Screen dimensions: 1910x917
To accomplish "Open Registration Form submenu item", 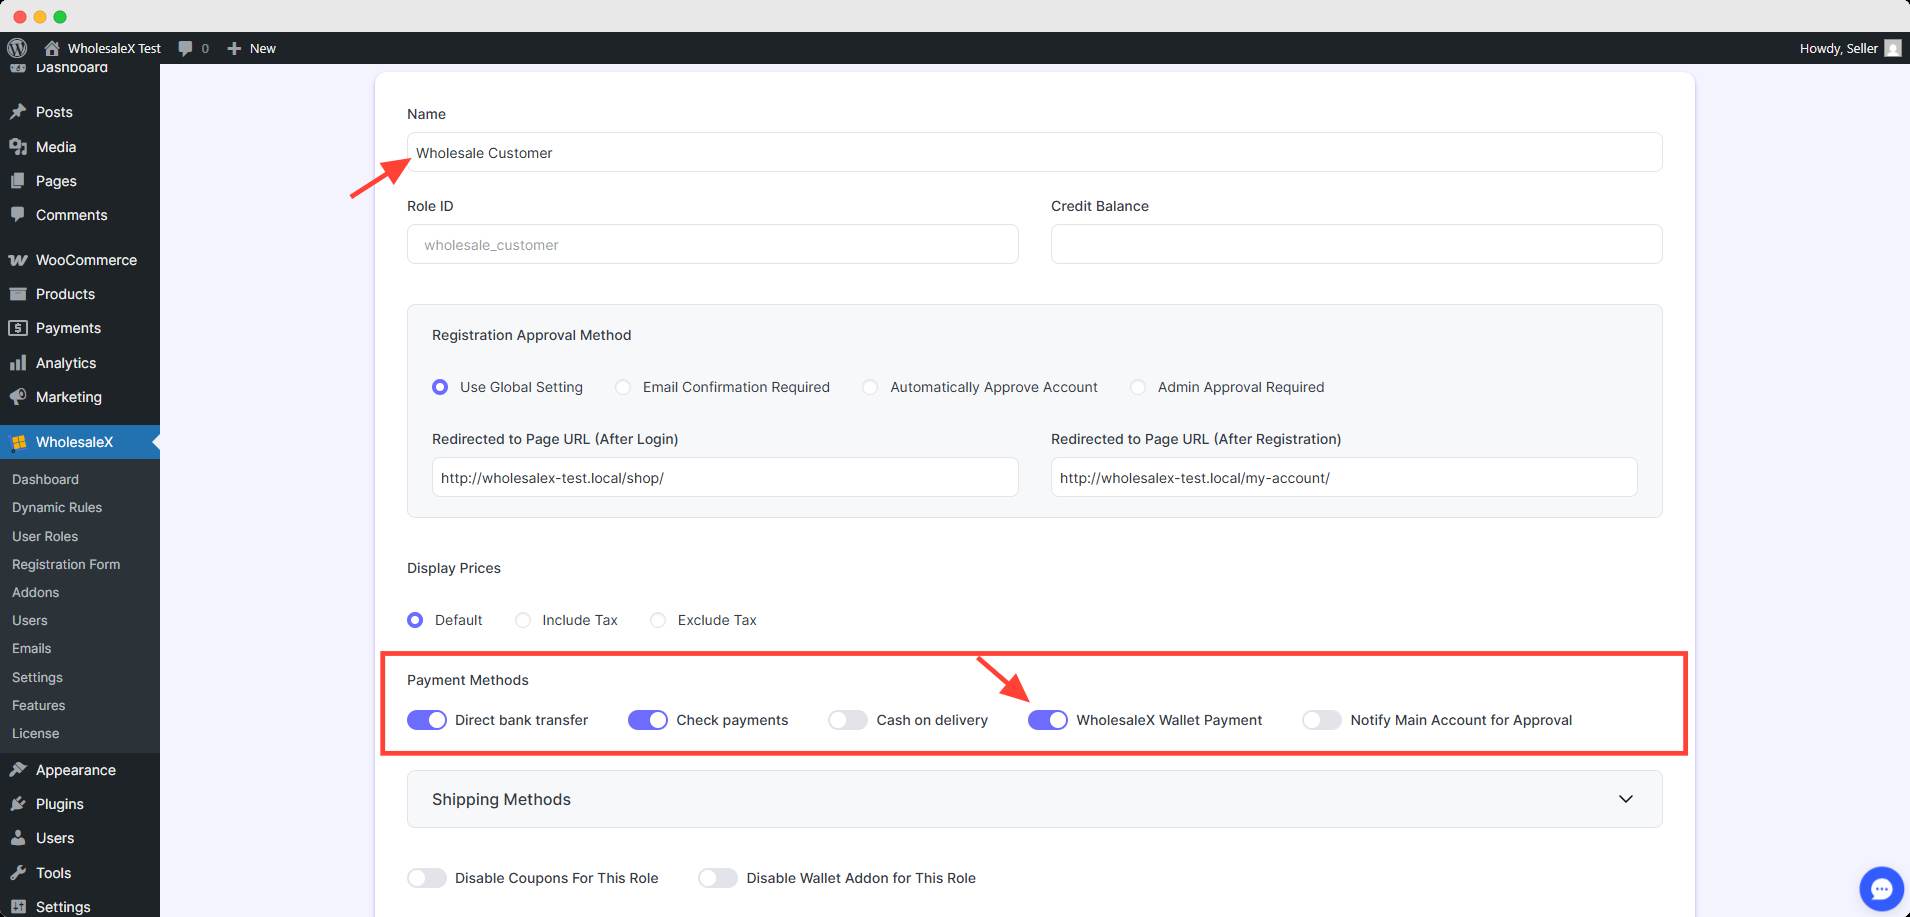I will point(66,565).
